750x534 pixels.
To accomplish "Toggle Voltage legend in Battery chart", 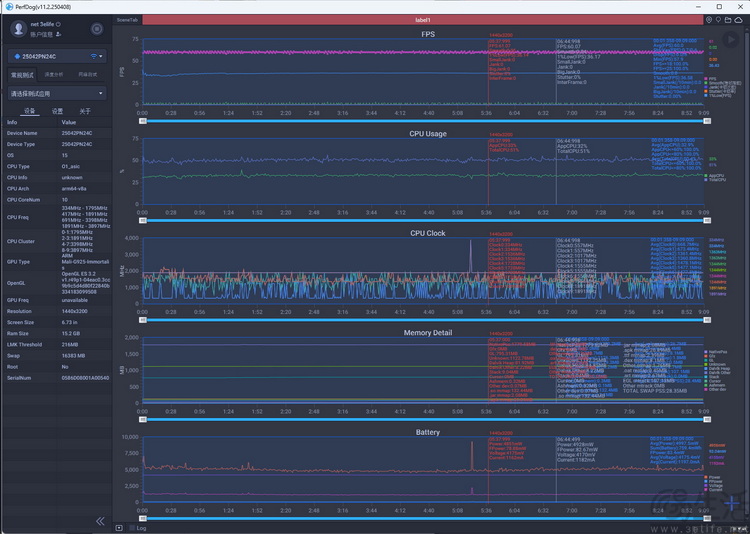I will coord(713,486).
